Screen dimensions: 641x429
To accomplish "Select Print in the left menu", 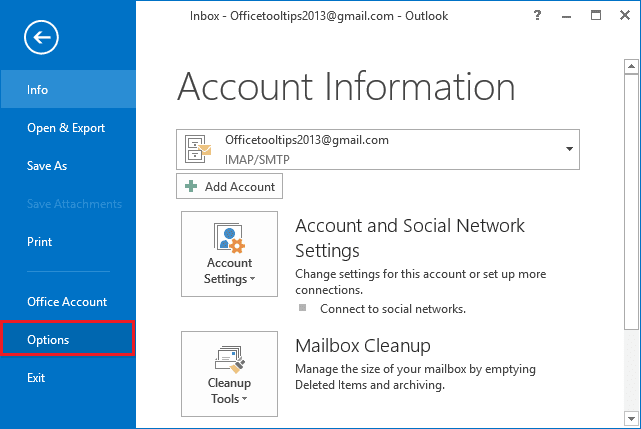I will click(68, 242).
